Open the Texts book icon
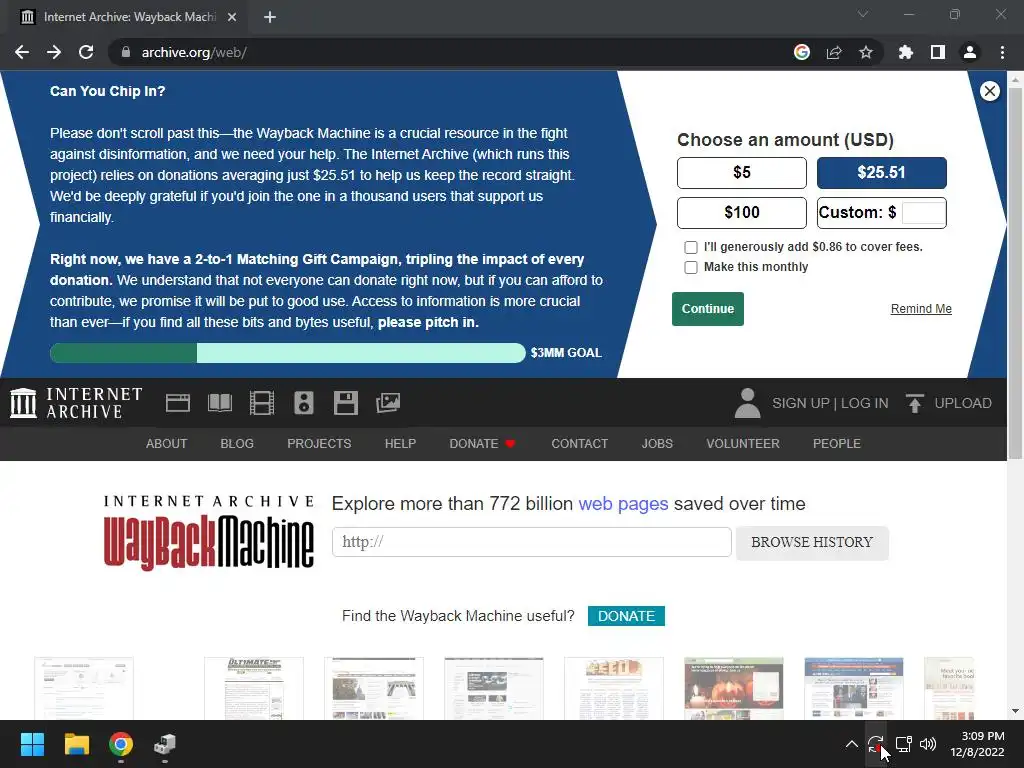The width and height of the screenshot is (1024, 768). pos(220,403)
